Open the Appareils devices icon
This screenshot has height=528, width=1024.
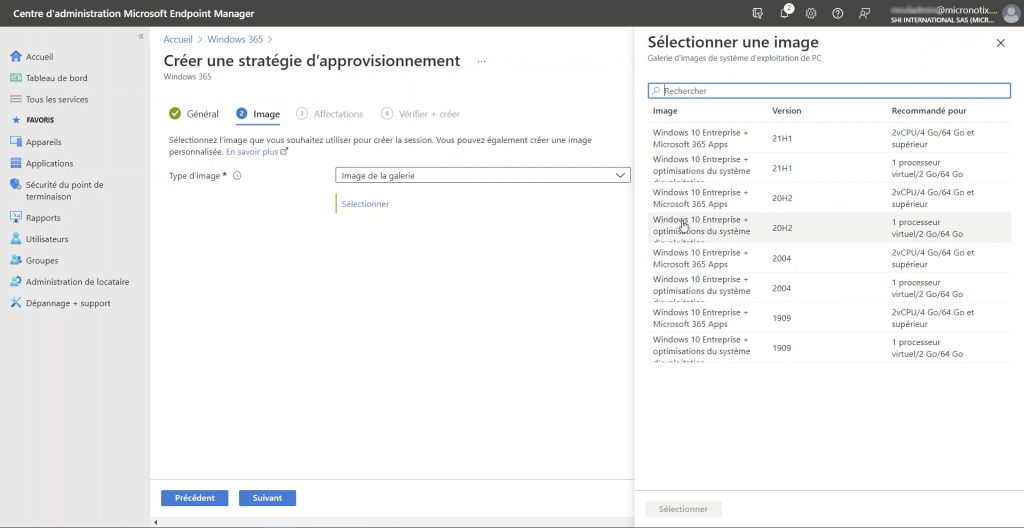pos(16,142)
